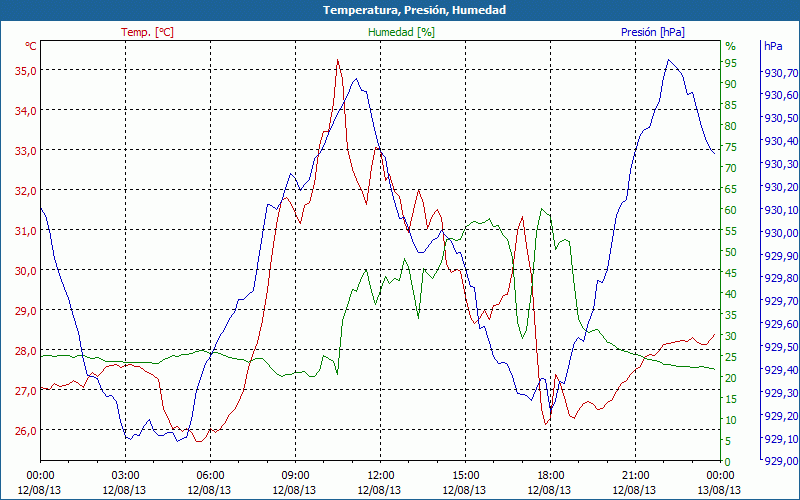This screenshot has width=800, height=500.
Task: Click the 930,10 pressure axis value
Action: (781, 210)
